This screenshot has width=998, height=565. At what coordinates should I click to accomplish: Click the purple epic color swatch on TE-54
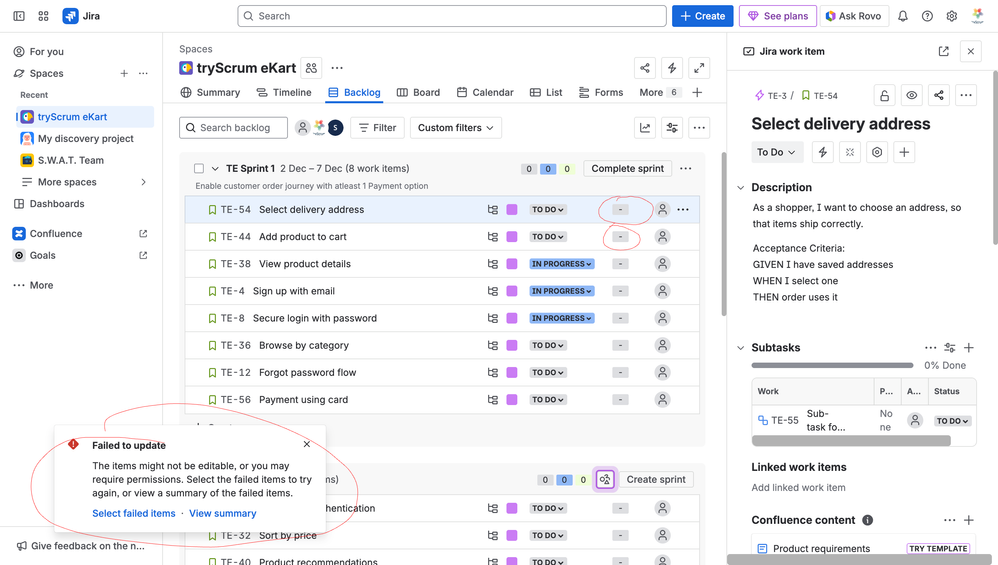click(512, 210)
